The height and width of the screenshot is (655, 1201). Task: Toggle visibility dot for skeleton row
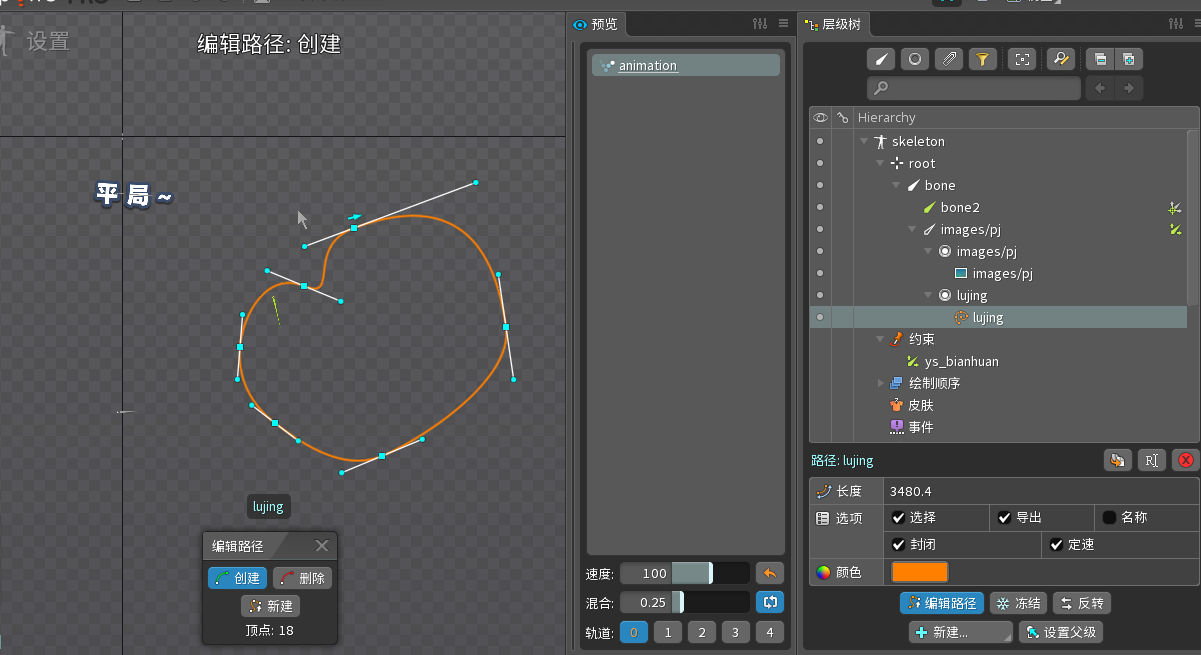820,141
